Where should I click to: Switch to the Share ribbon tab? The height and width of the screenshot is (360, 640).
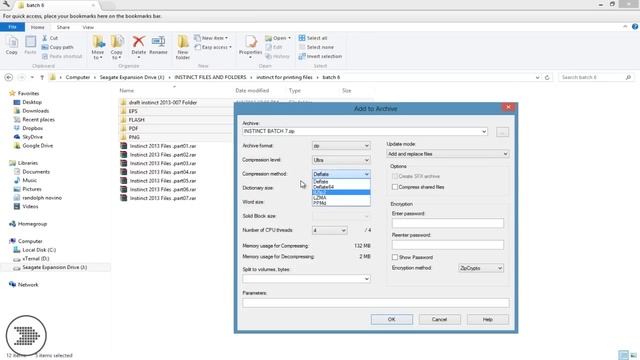coord(63,27)
